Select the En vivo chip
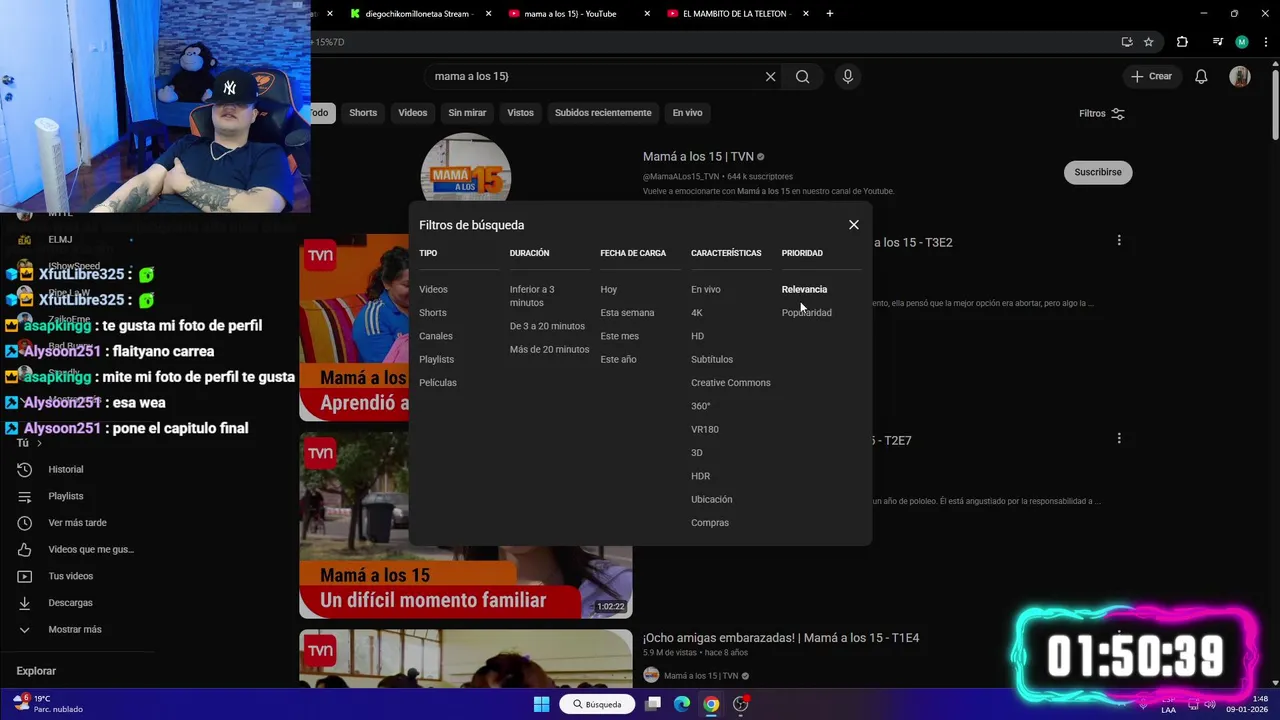This screenshot has width=1280, height=720. click(687, 113)
